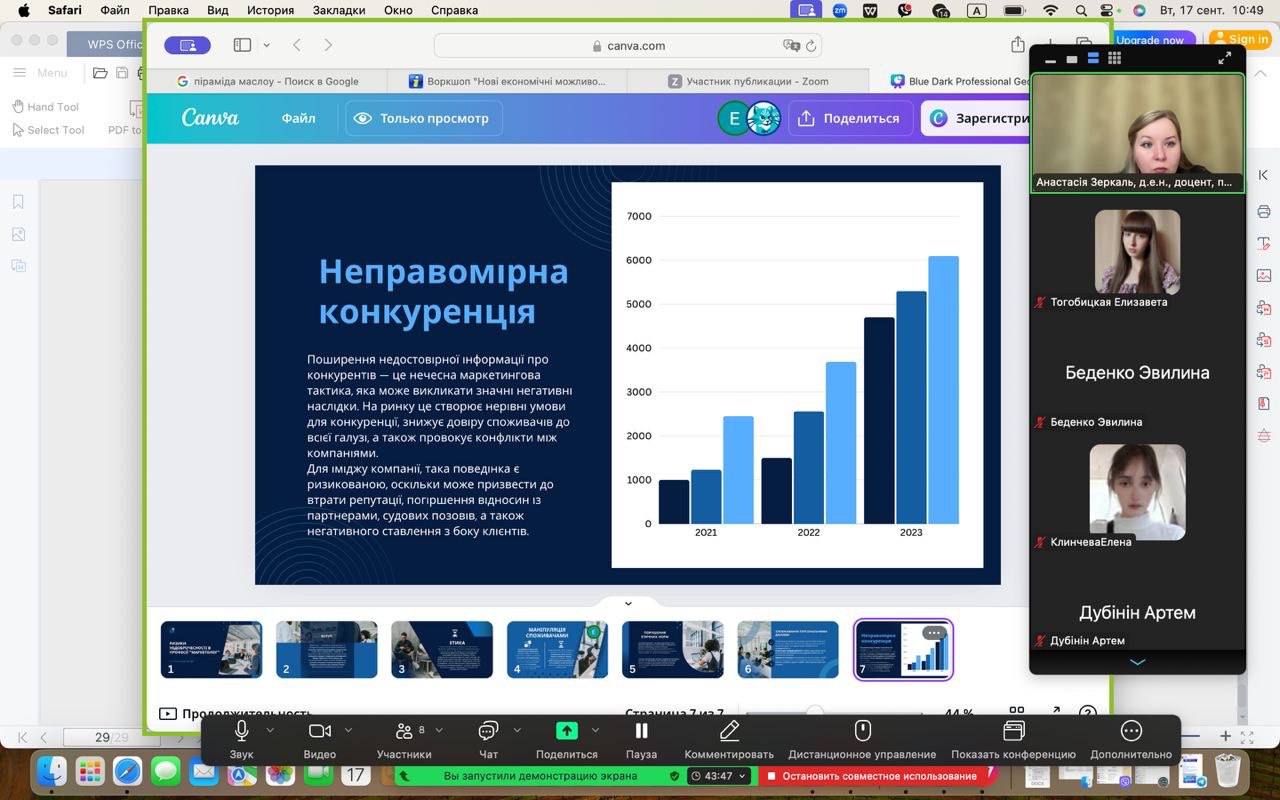
Task: Expand video options arrow next to Видео
Action: click(348, 730)
